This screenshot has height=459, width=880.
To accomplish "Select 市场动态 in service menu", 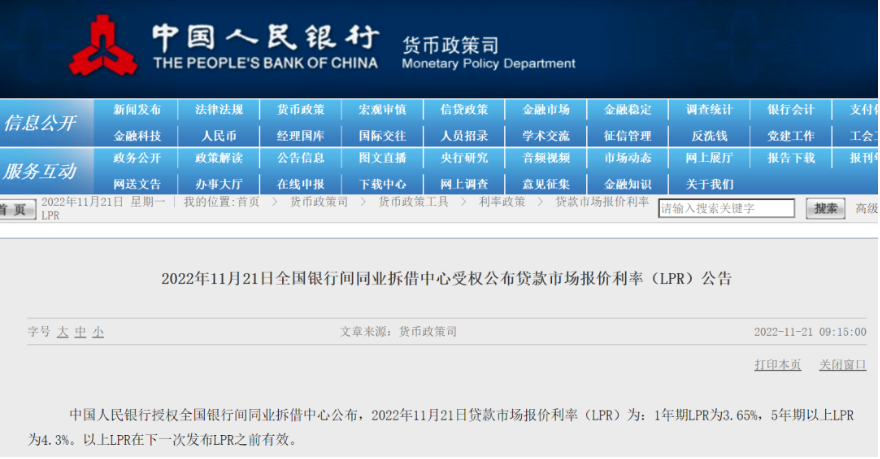I will pos(627,158).
